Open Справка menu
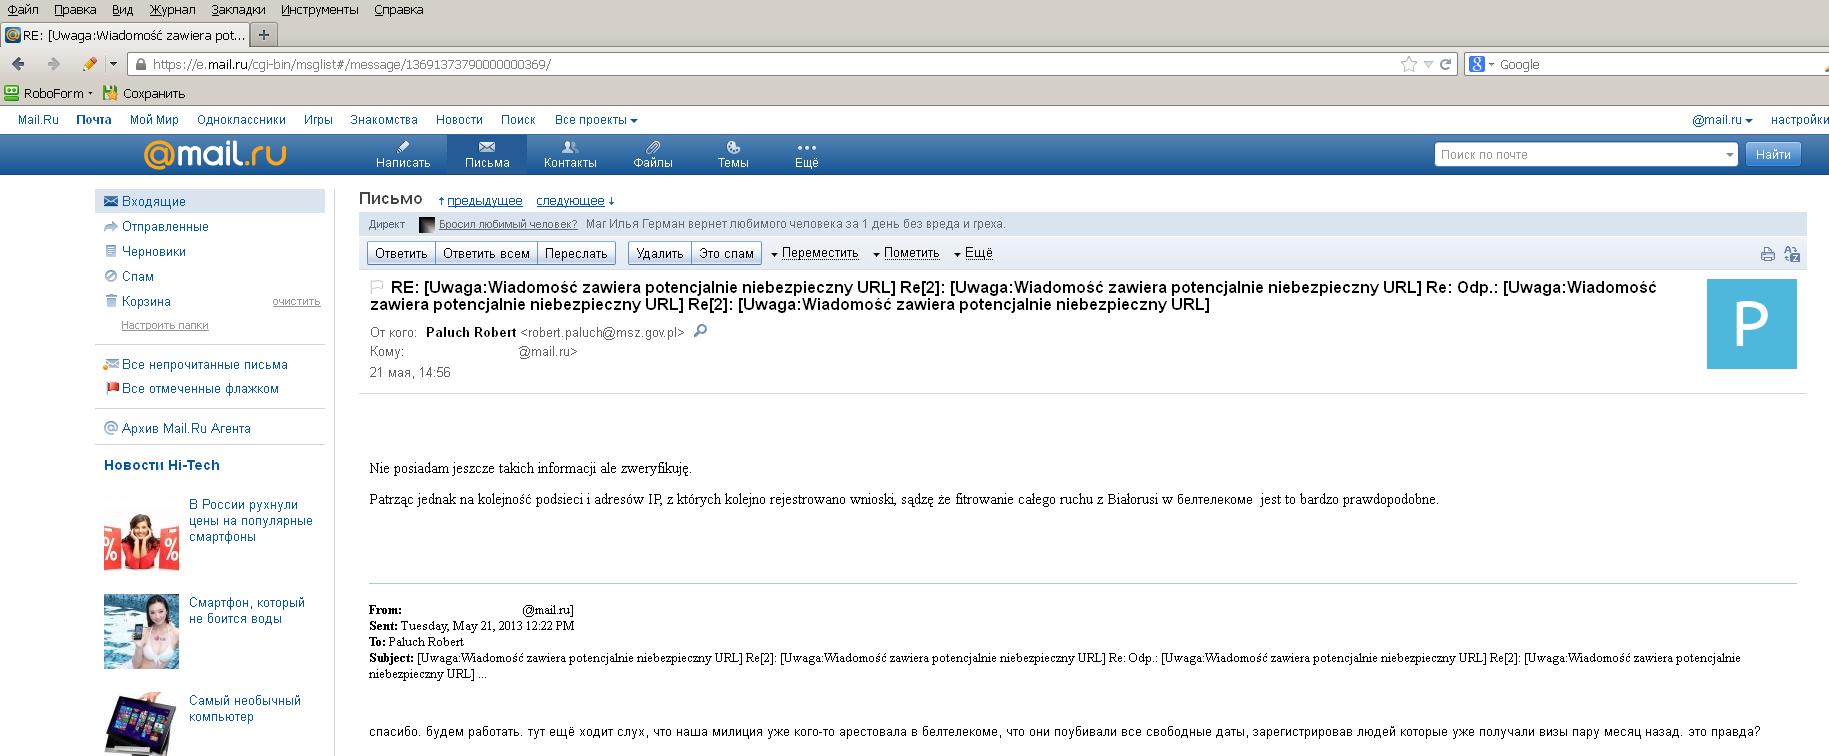Screen dimensions: 1829x756 point(398,9)
